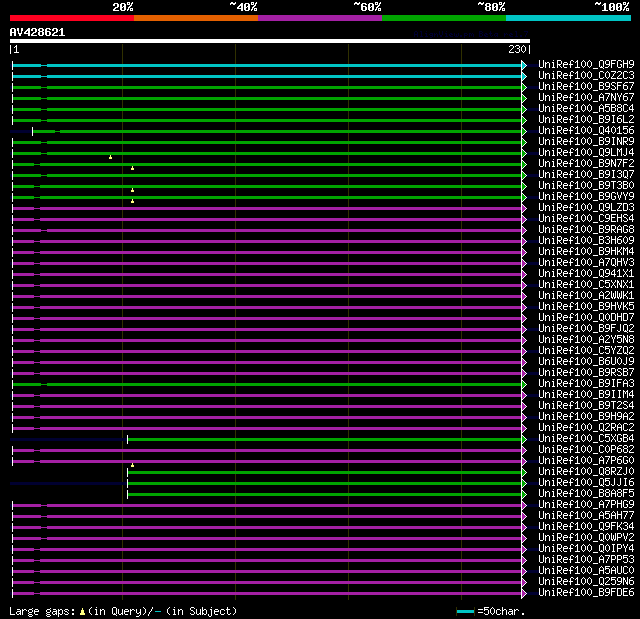Click the UniRef100_B9RSB7 text
Image resolution: width=640 pixels, height=619 pixels.
click(x=586, y=373)
